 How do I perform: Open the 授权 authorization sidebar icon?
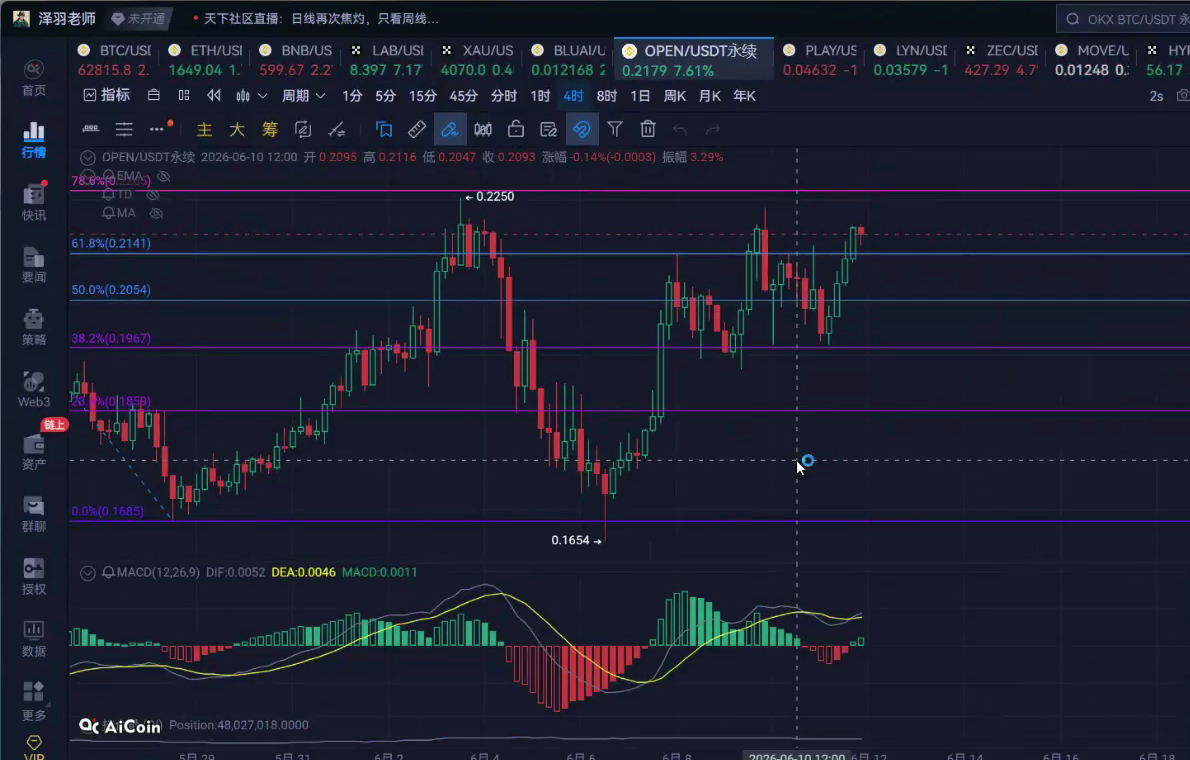(x=33, y=576)
